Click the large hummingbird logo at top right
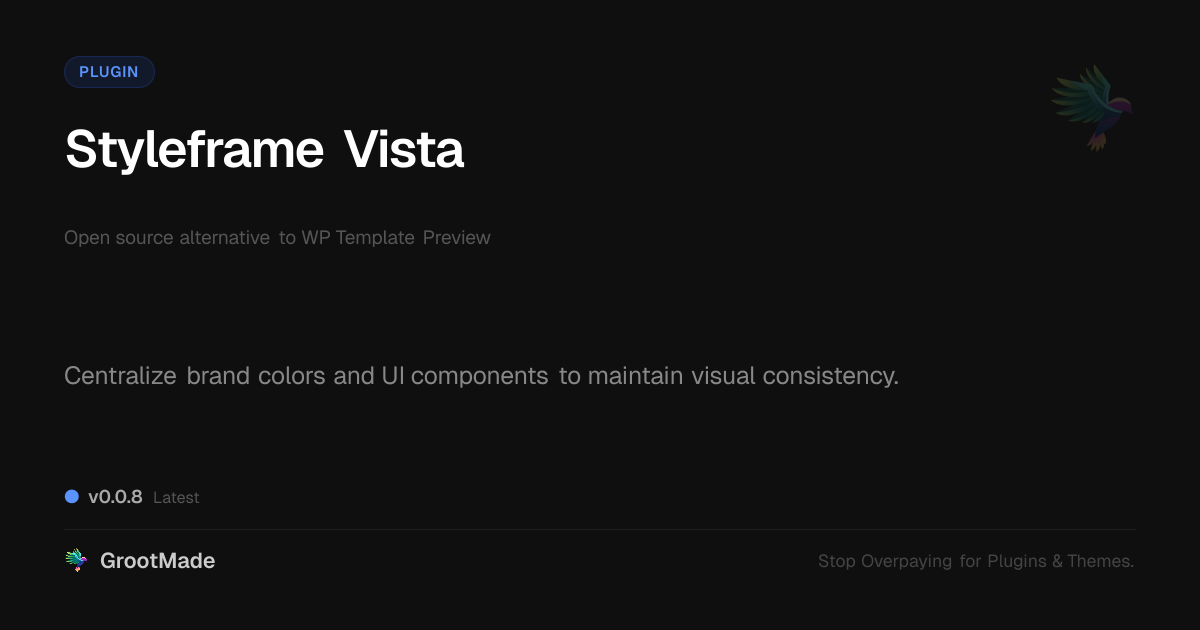This screenshot has width=1200, height=630. 1092,107
